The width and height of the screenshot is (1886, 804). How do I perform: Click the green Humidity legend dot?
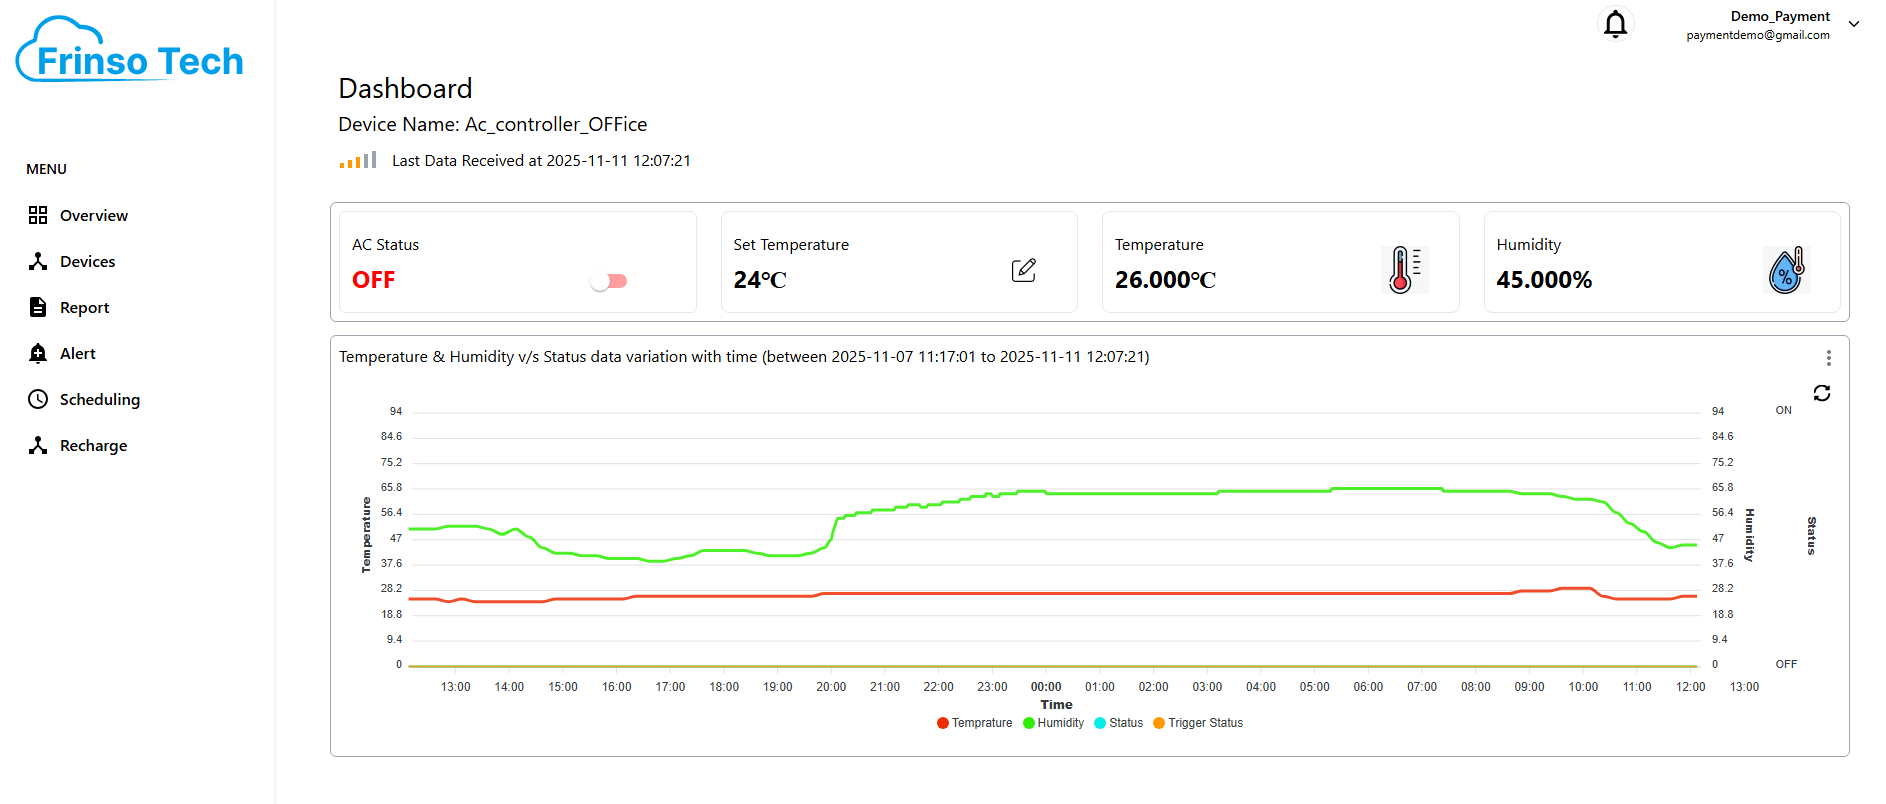click(1029, 723)
